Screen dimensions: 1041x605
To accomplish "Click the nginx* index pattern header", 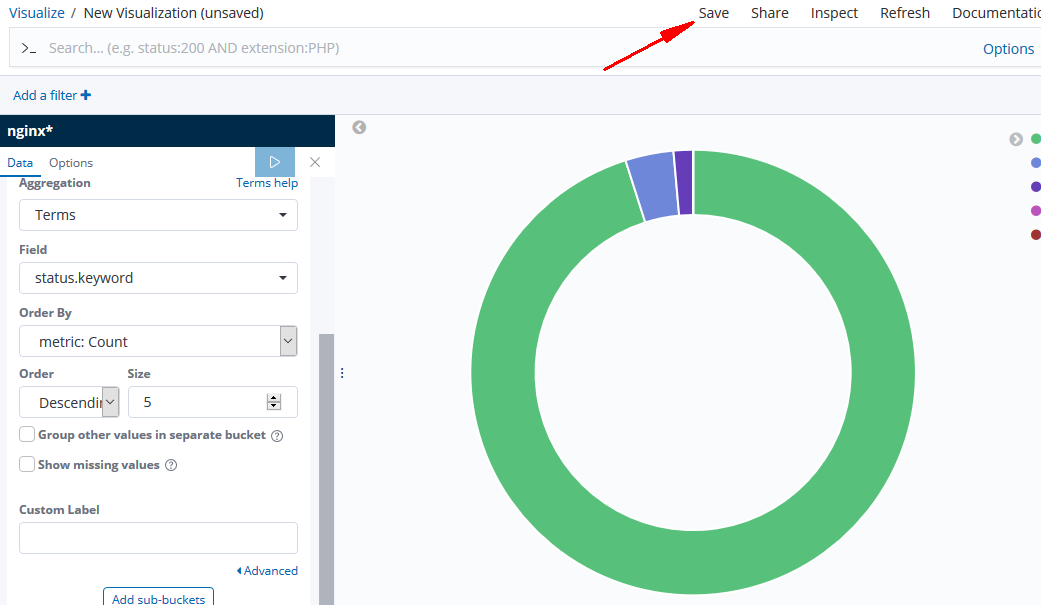I will point(167,131).
